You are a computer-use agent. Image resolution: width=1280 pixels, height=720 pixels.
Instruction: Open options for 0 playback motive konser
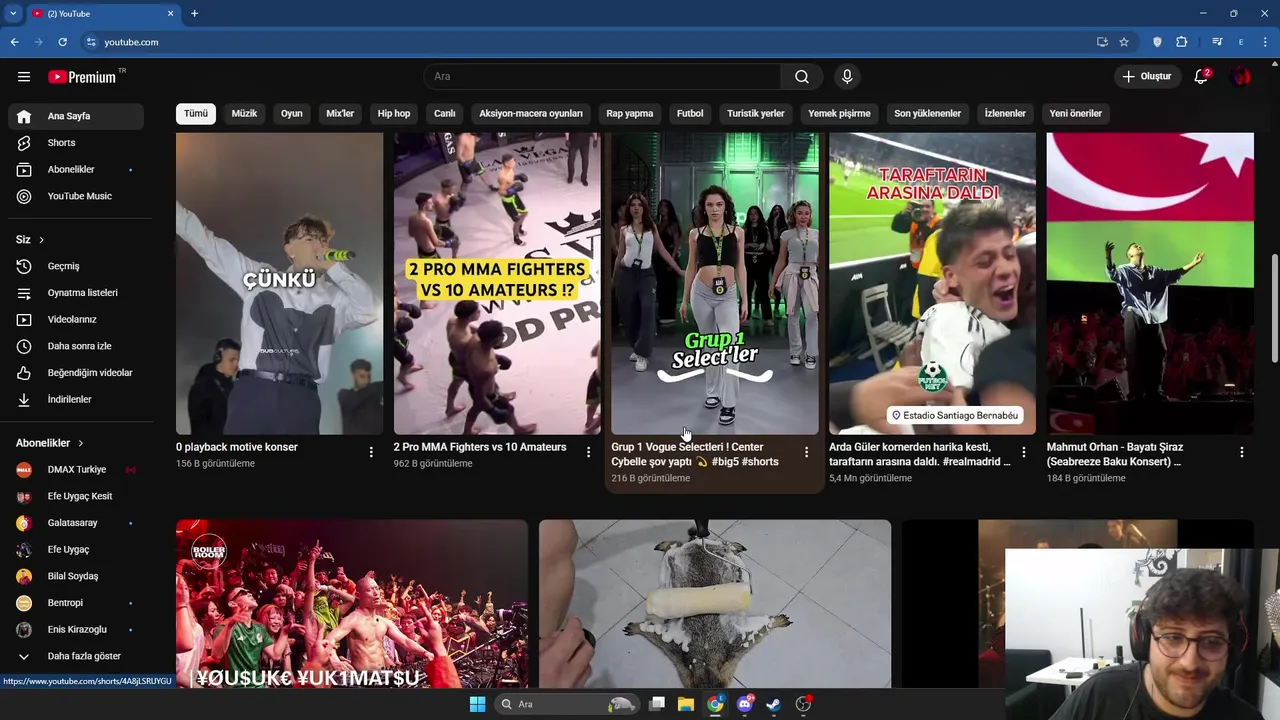pyautogui.click(x=371, y=453)
